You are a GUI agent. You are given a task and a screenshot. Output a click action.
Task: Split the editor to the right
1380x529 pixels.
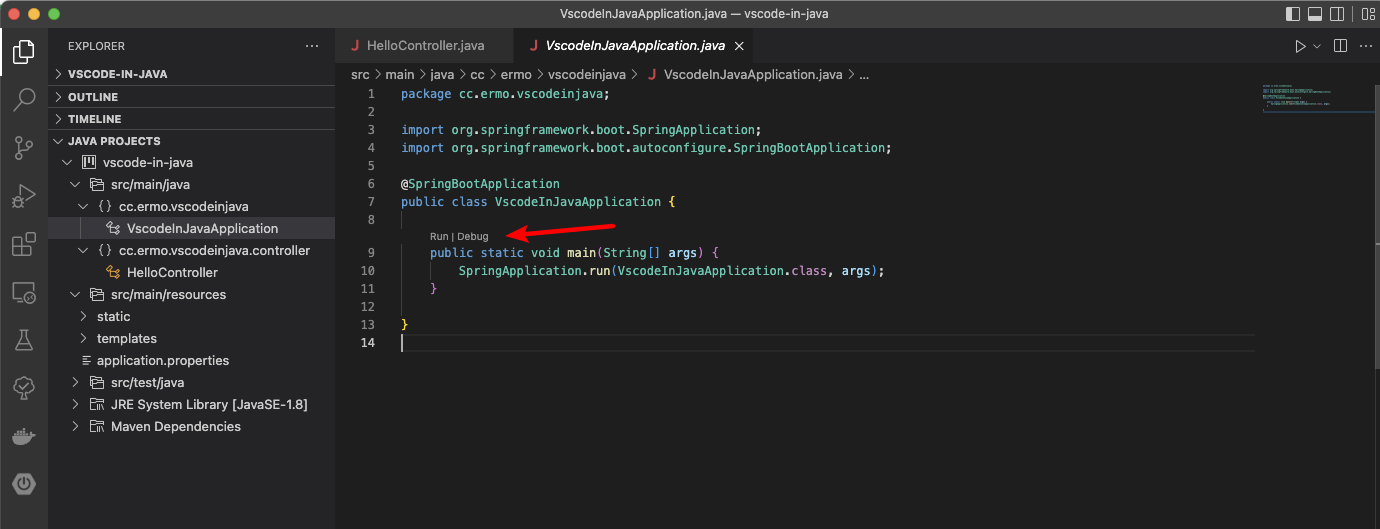tap(1340, 46)
